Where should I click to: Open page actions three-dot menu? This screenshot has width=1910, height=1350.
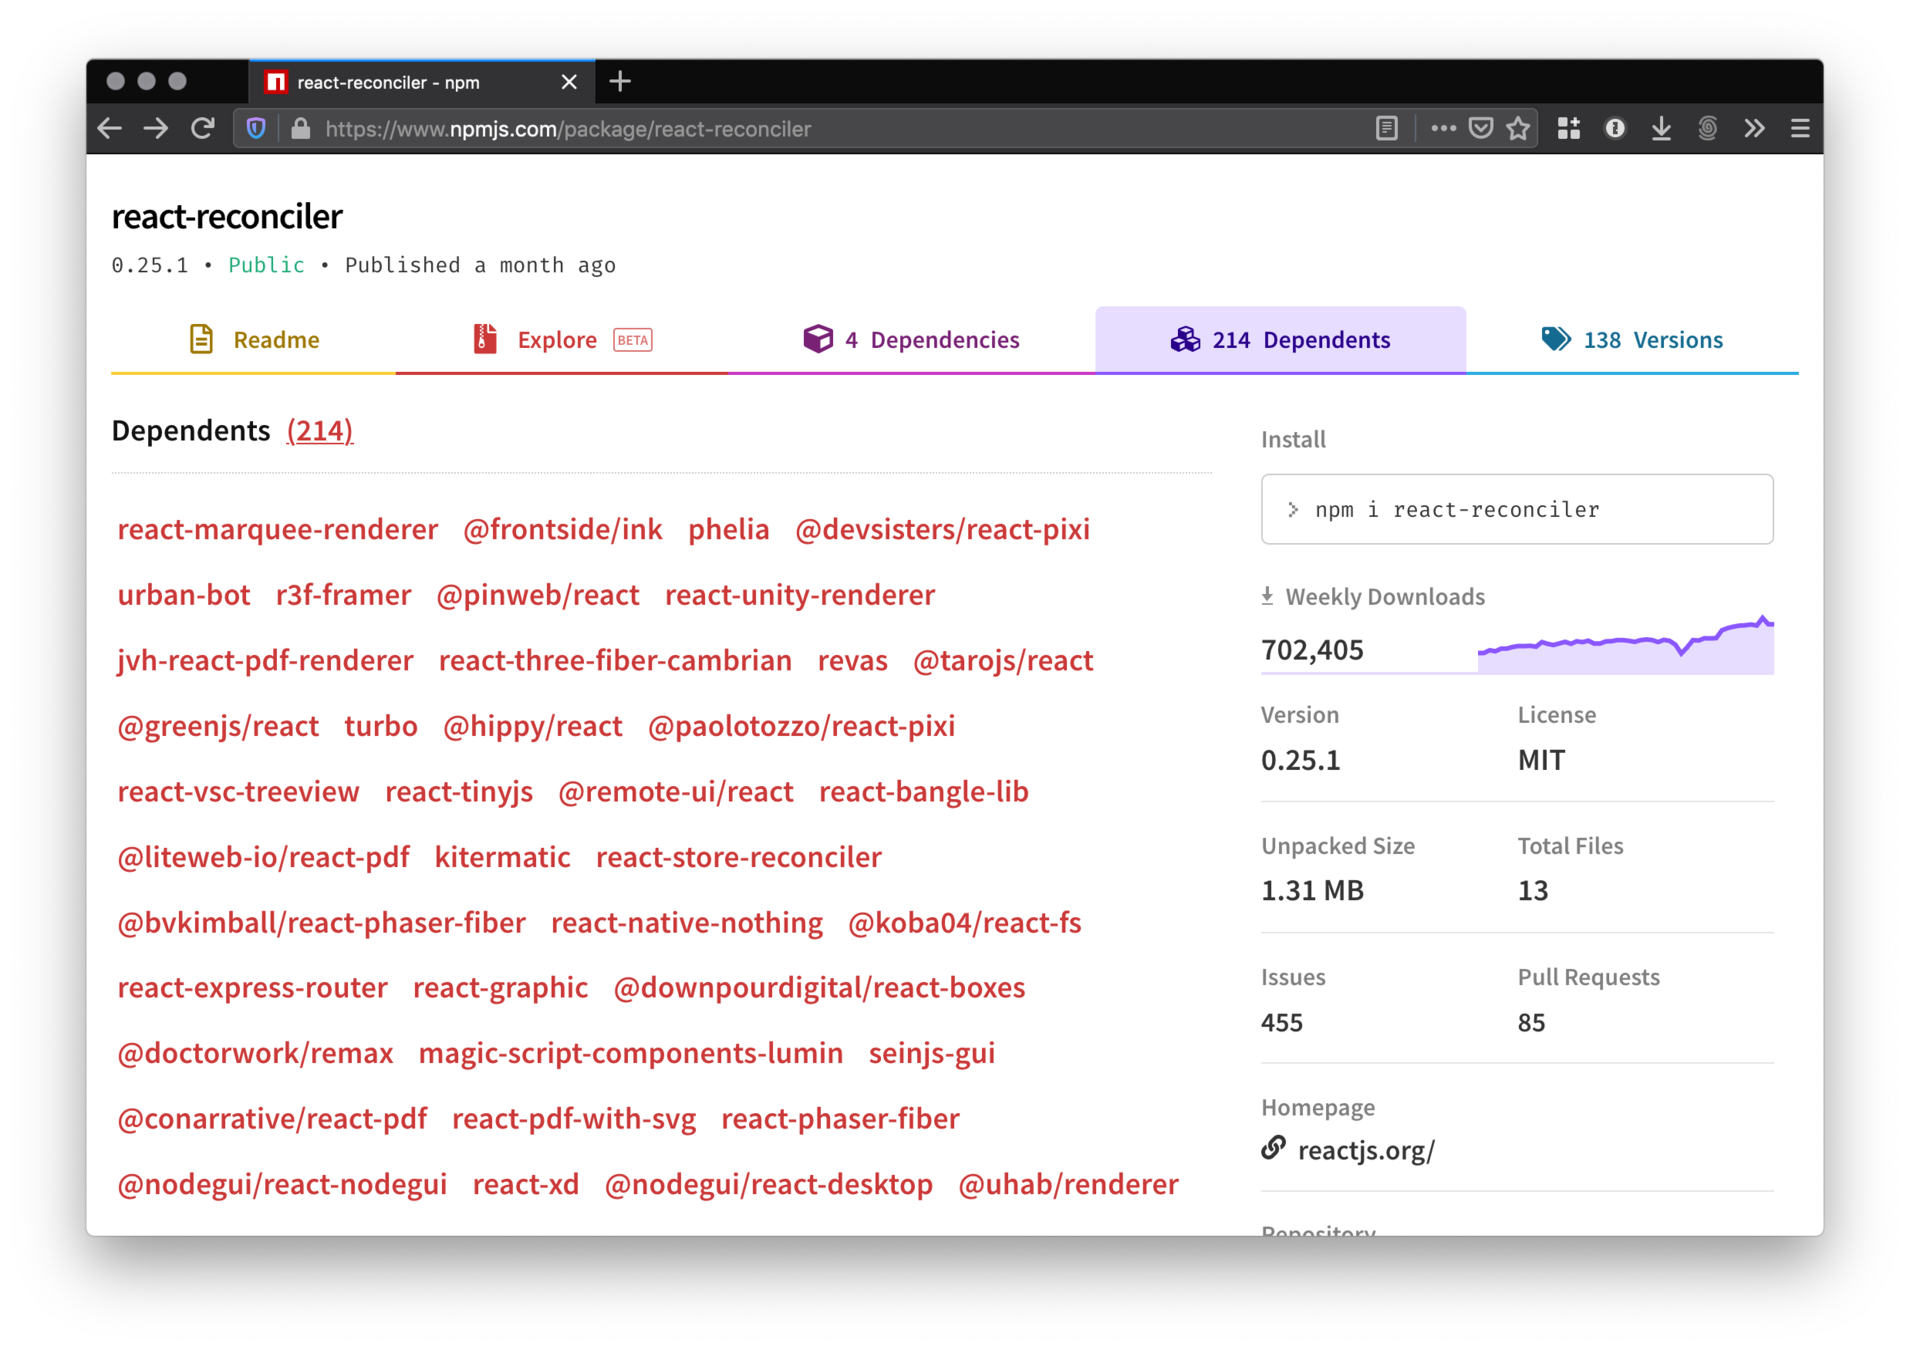pyautogui.click(x=1442, y=128)
